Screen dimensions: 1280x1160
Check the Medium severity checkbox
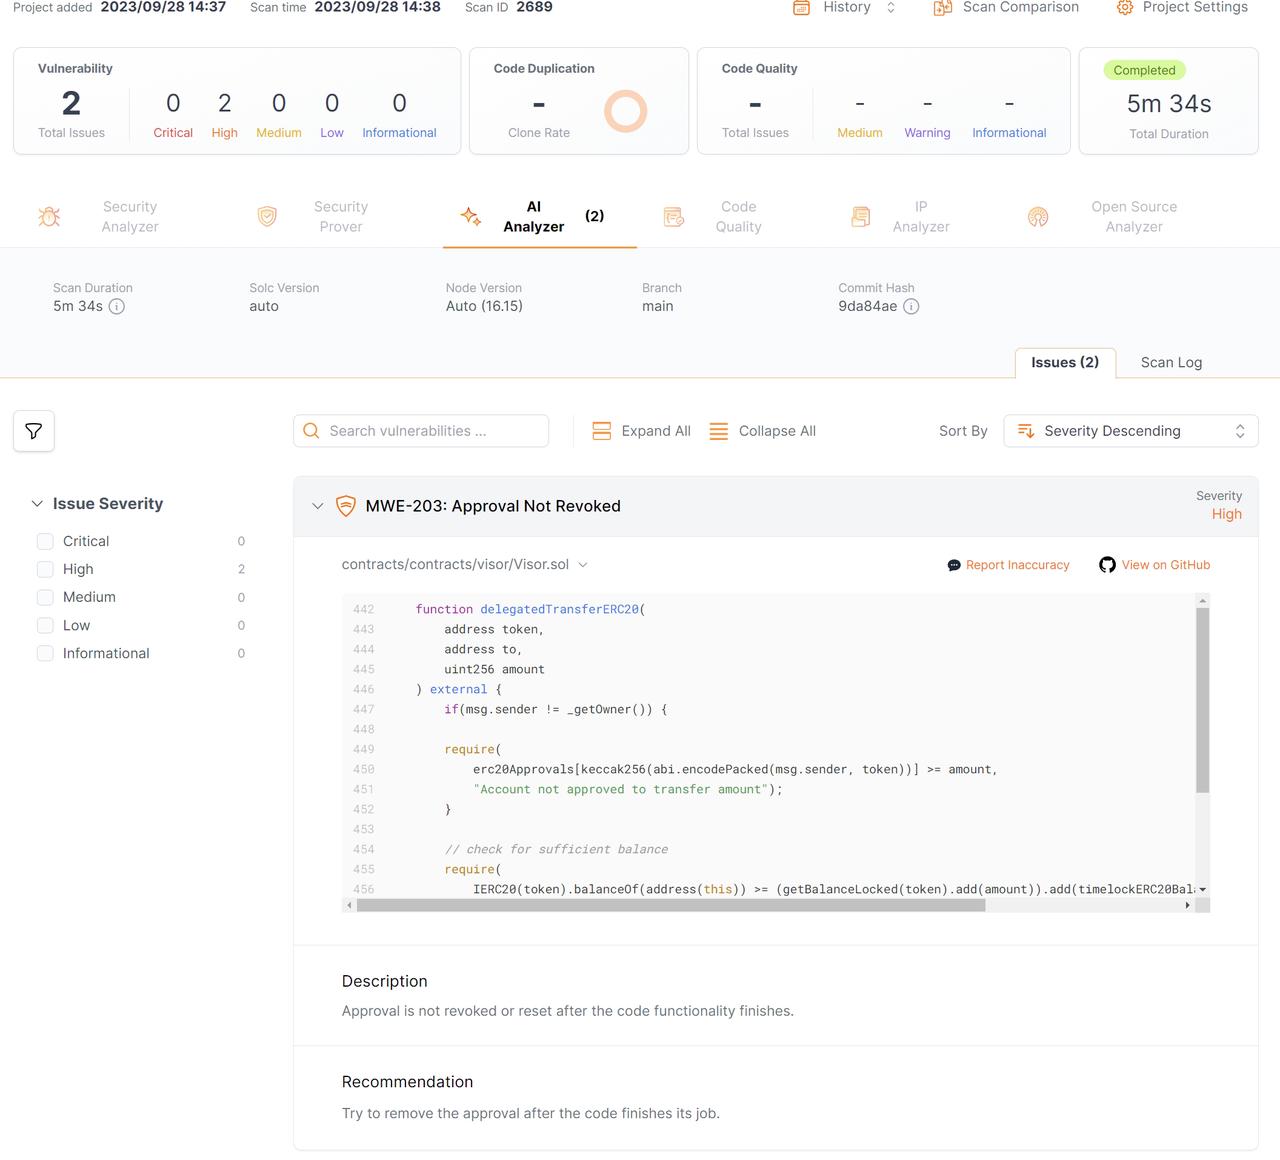point(45,597)
